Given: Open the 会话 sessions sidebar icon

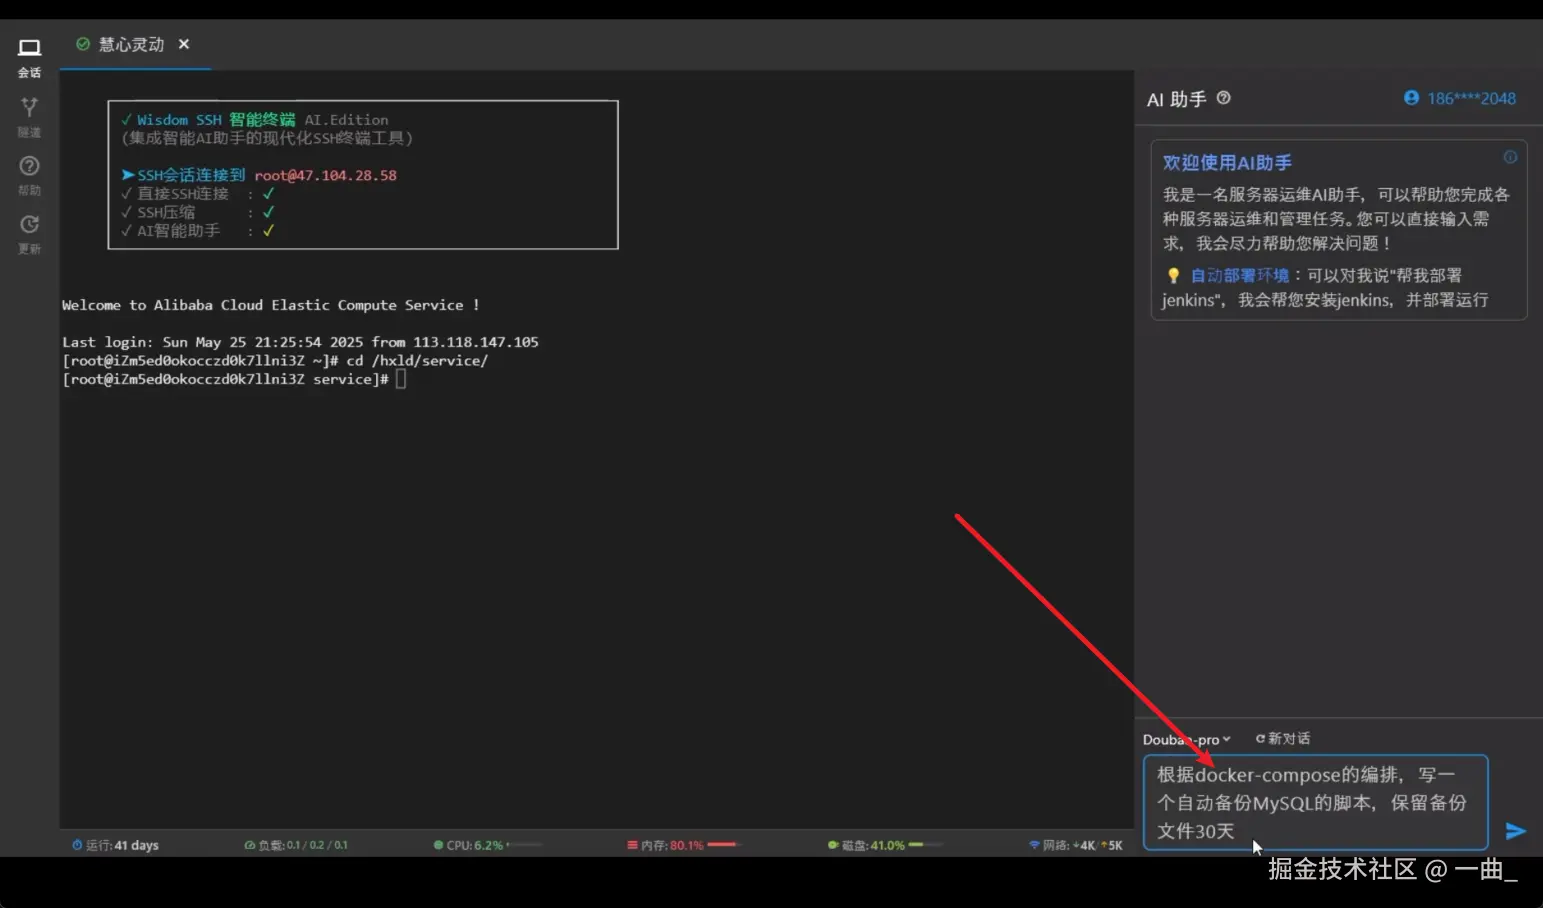Looking at the screenshot, I should click(29, 58).
